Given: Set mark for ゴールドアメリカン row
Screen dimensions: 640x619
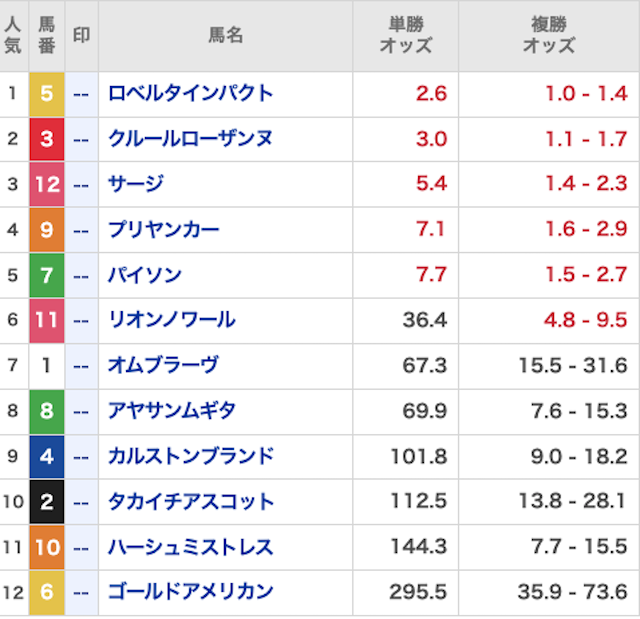Looking at the screenshot, I should pyautogui.click(x=81, y=592).
